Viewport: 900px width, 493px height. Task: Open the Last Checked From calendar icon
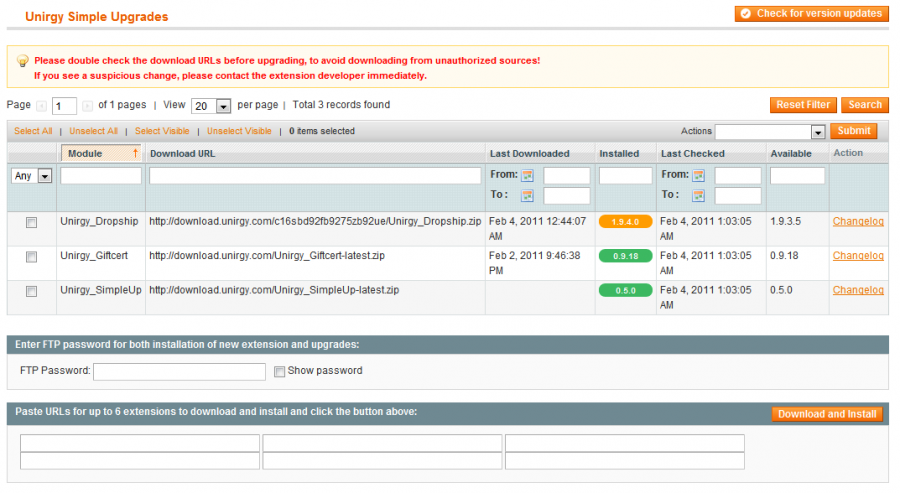tap(698, 176)
